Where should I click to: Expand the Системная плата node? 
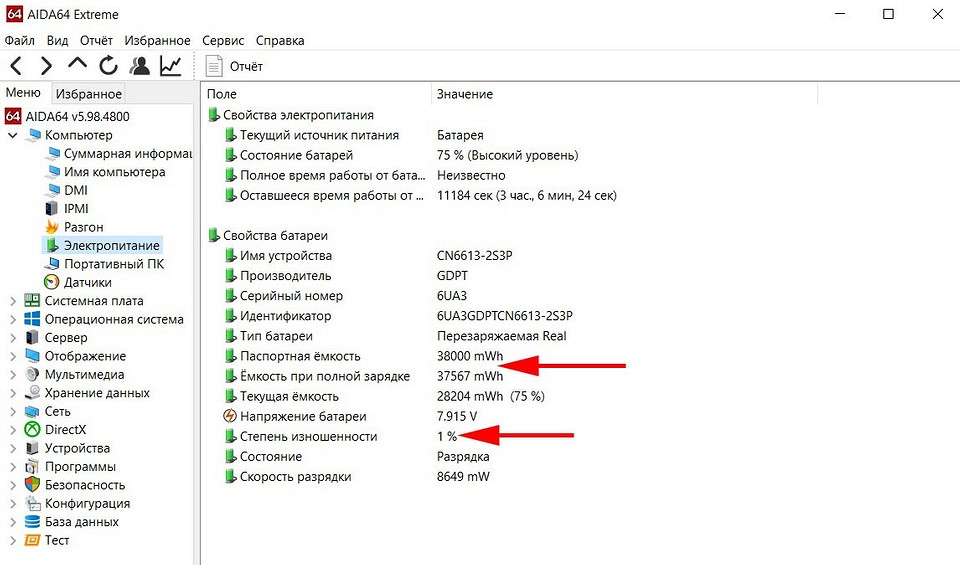12,301
